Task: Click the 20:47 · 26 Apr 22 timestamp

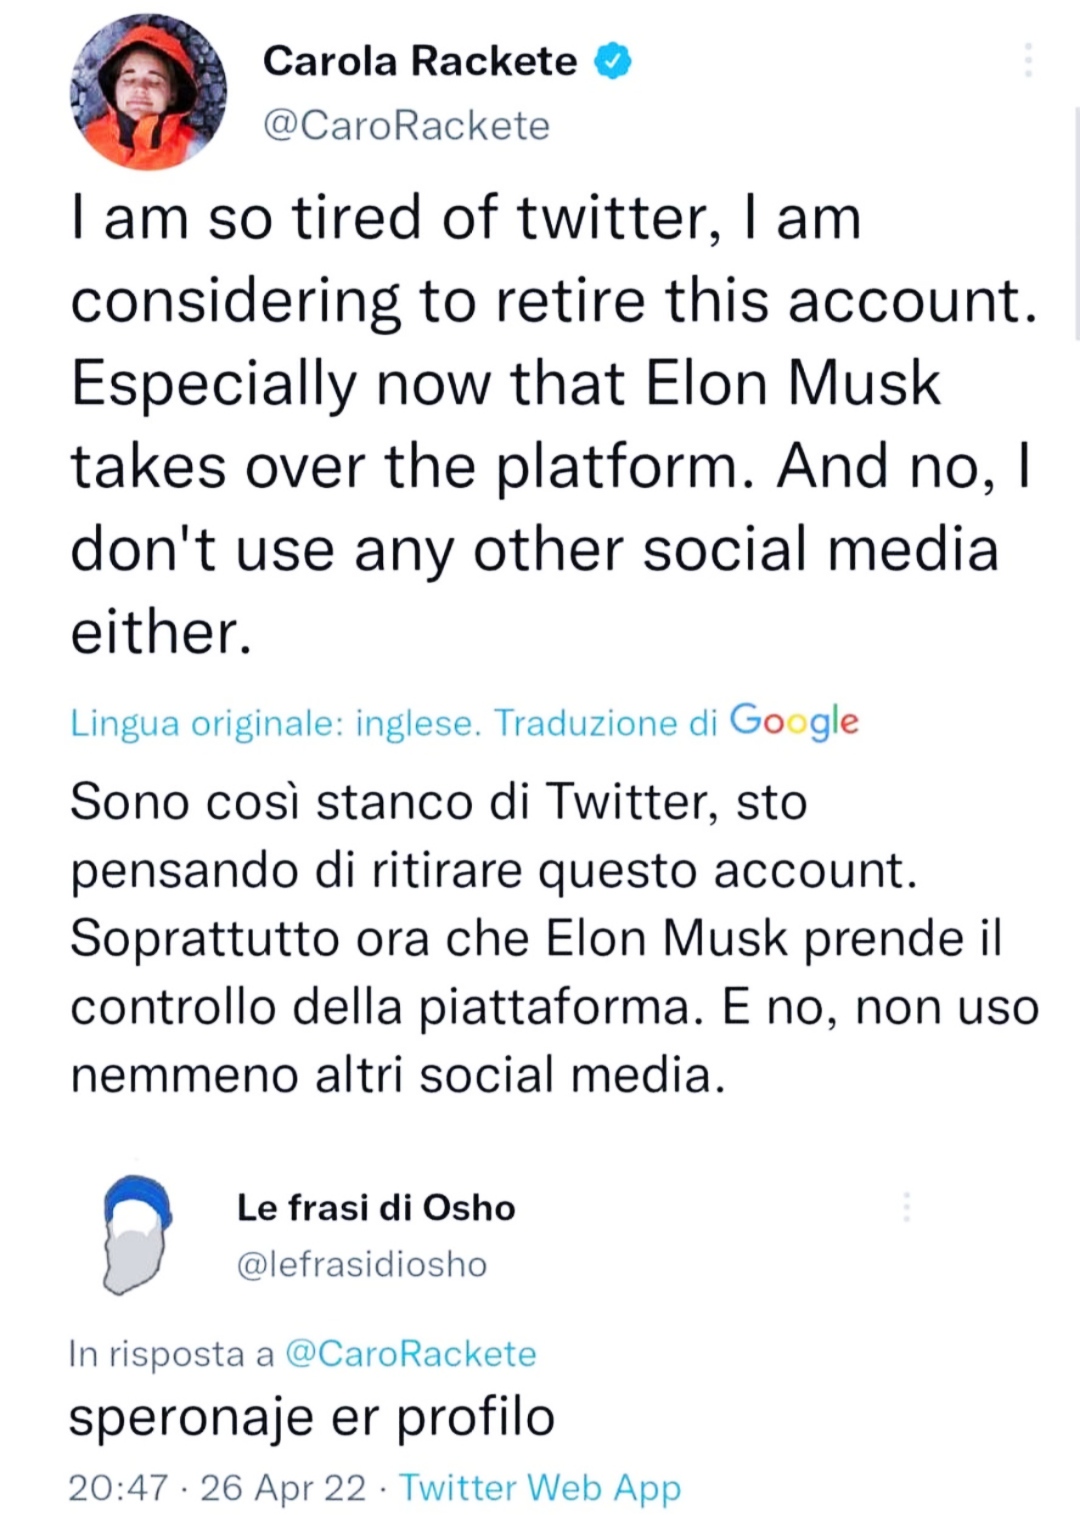Action: pos(217,1488)
